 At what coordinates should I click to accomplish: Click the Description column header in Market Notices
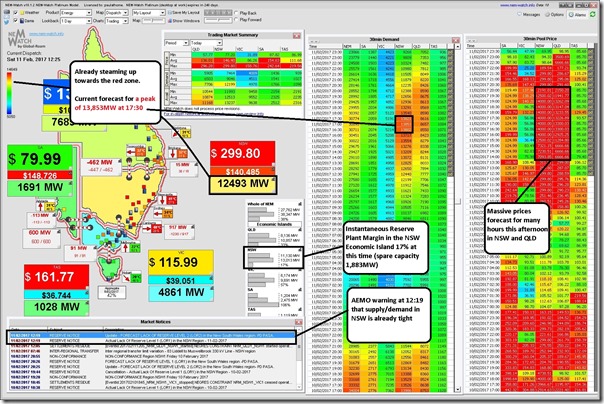click(200, 329)
